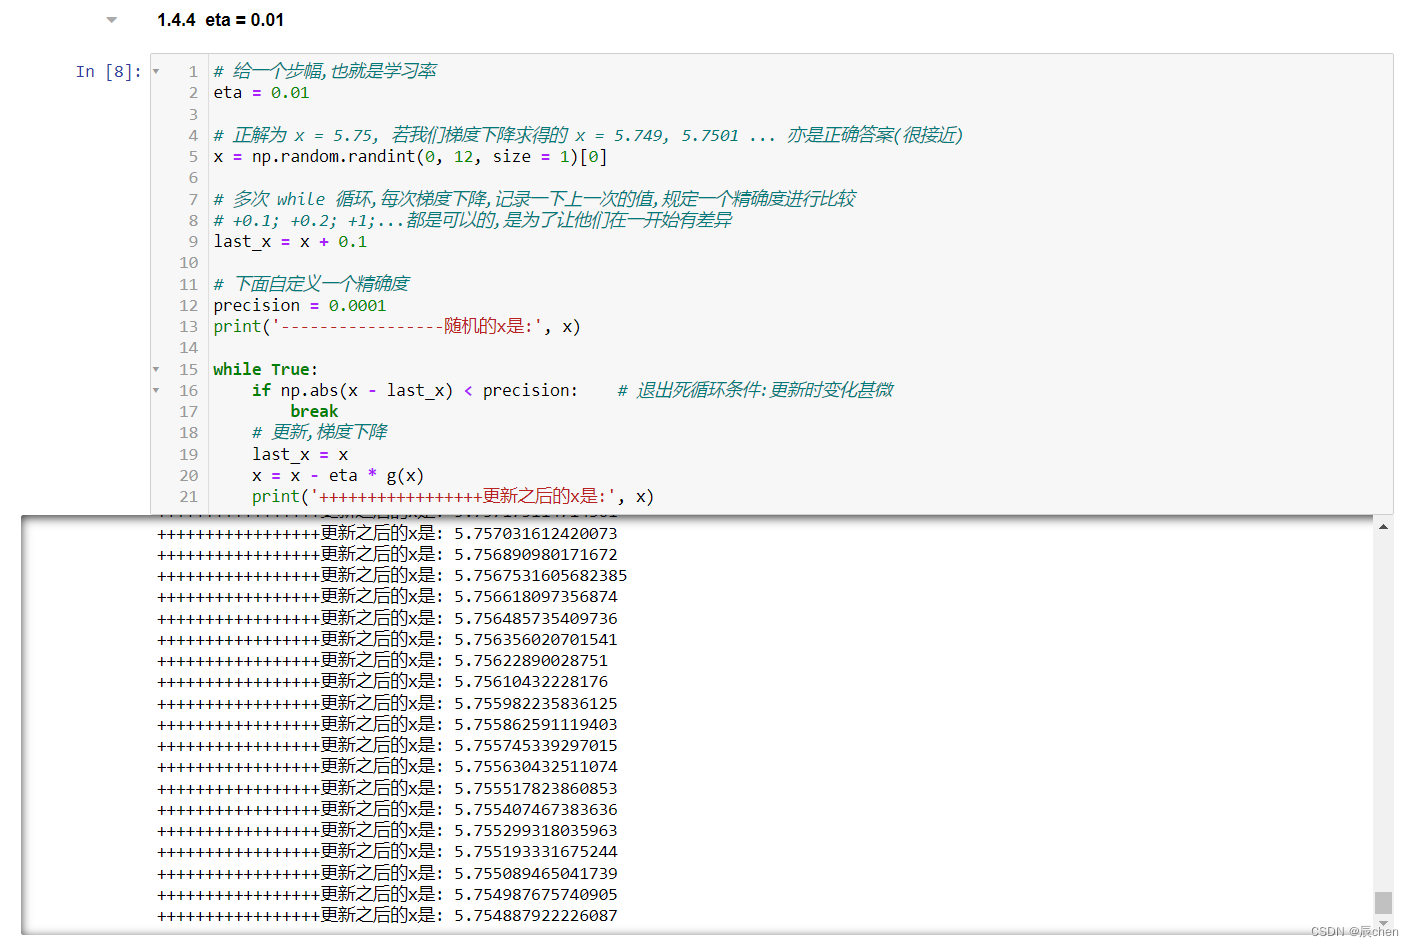1414x947 pixels.
Task: Click output value 5.756485735409736
Action: [536, 619]
